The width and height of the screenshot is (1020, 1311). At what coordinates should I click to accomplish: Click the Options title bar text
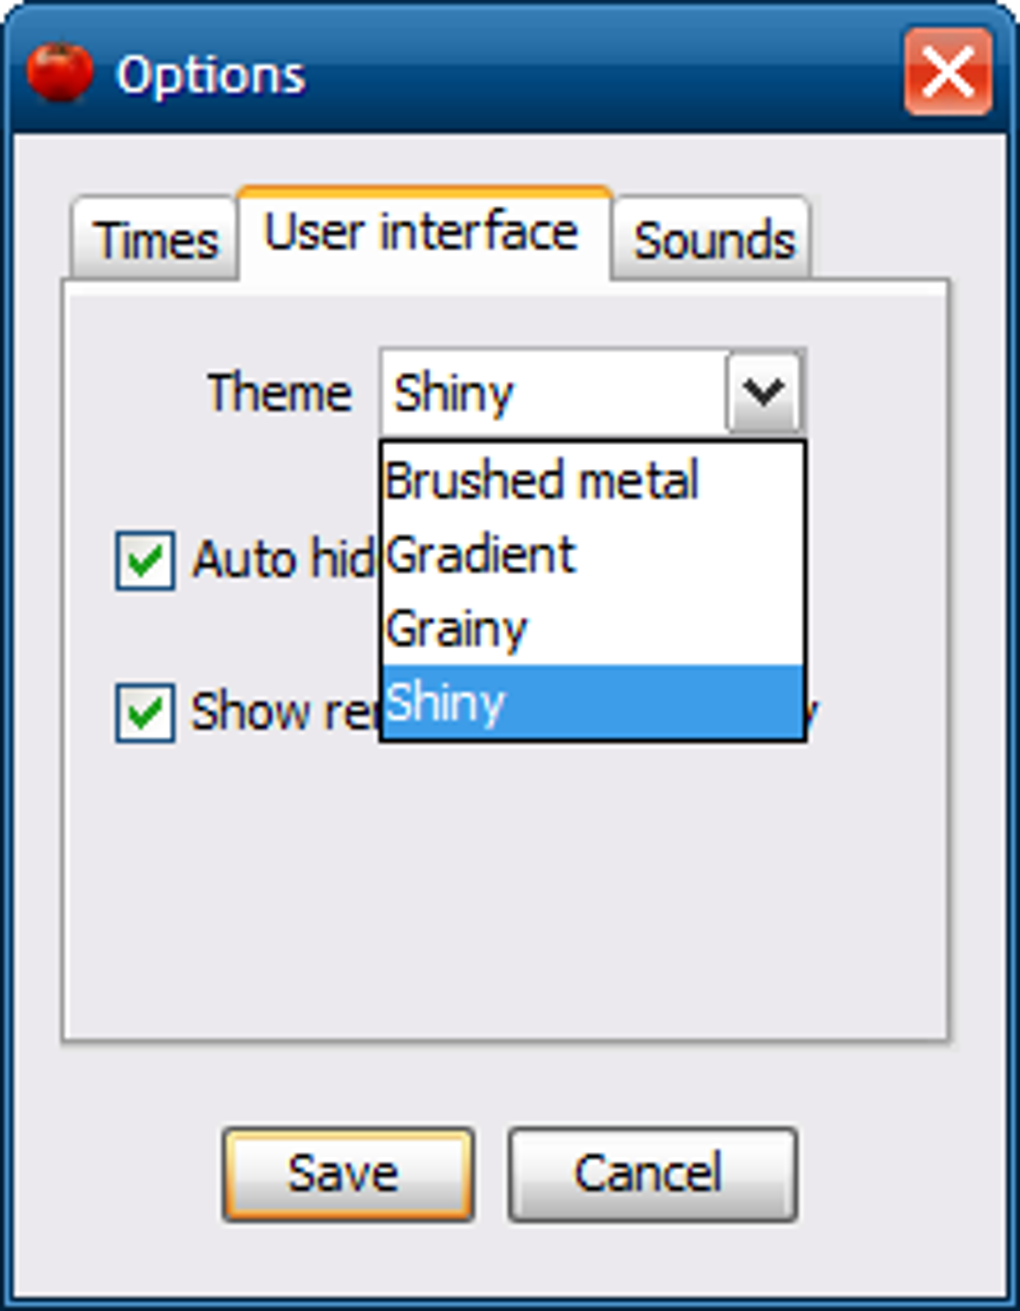click(210, 75)
